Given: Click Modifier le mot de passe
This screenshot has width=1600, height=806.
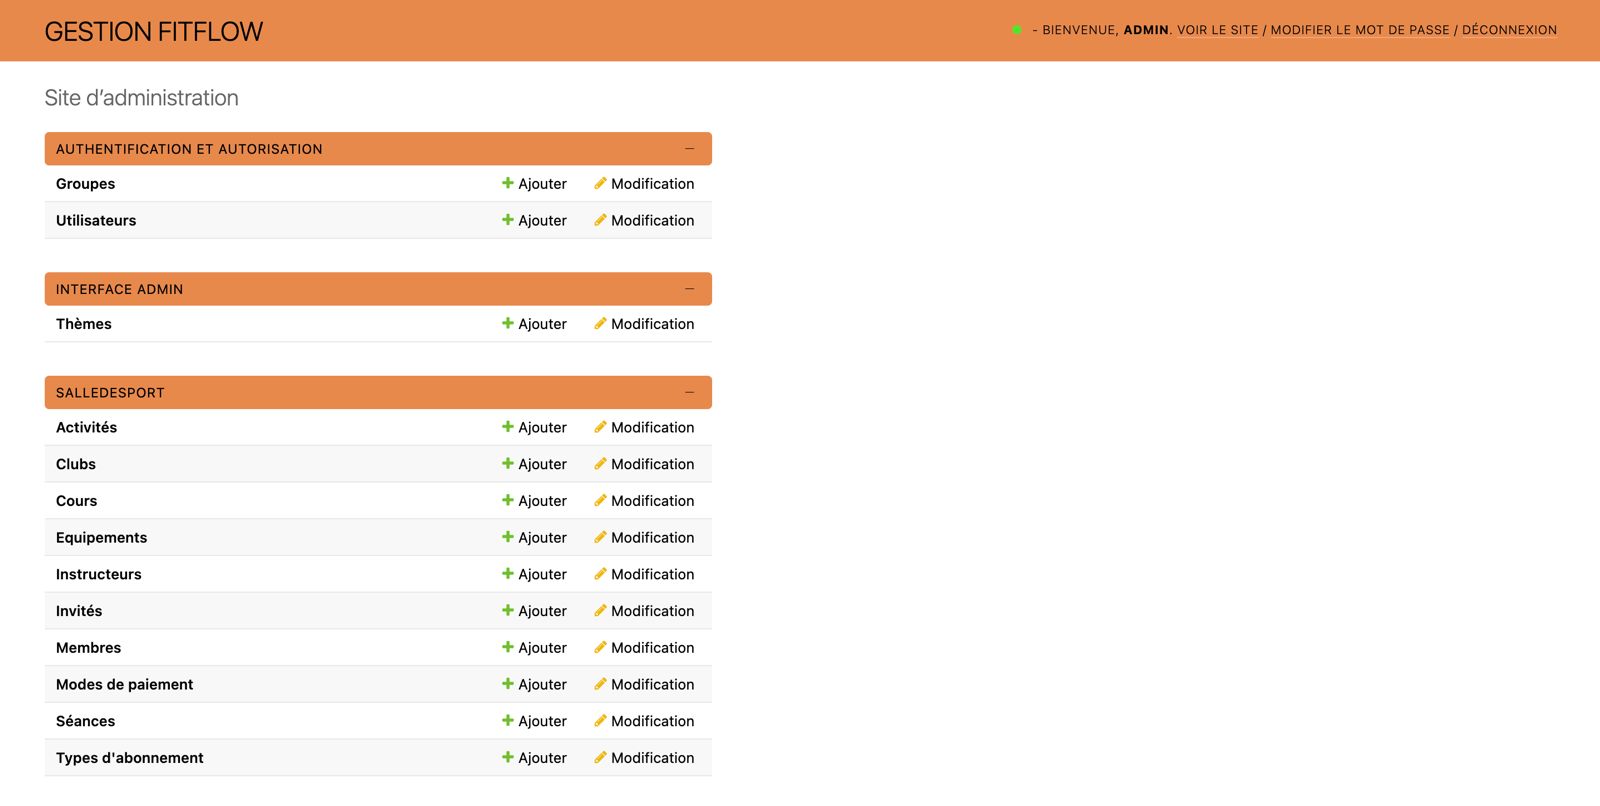Looking at the screenshot, I should [x=1360, y=30].
